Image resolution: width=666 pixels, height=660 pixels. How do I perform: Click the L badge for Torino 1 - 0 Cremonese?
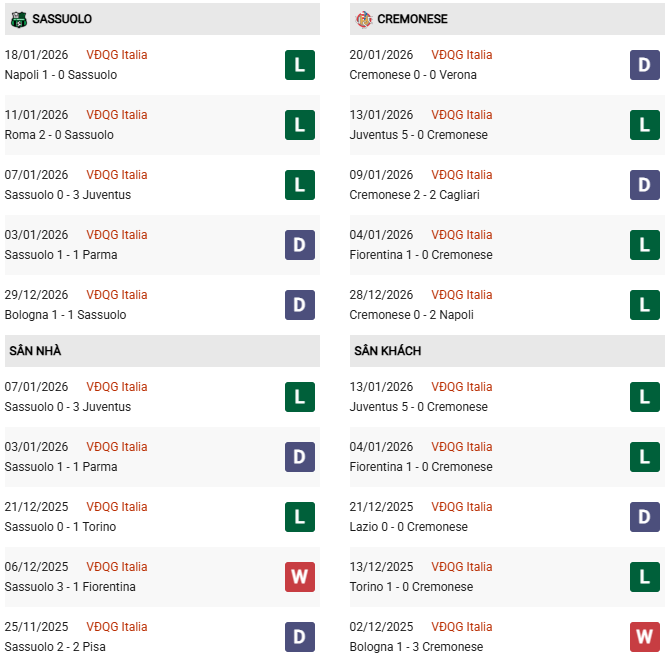tap(644, 577)
